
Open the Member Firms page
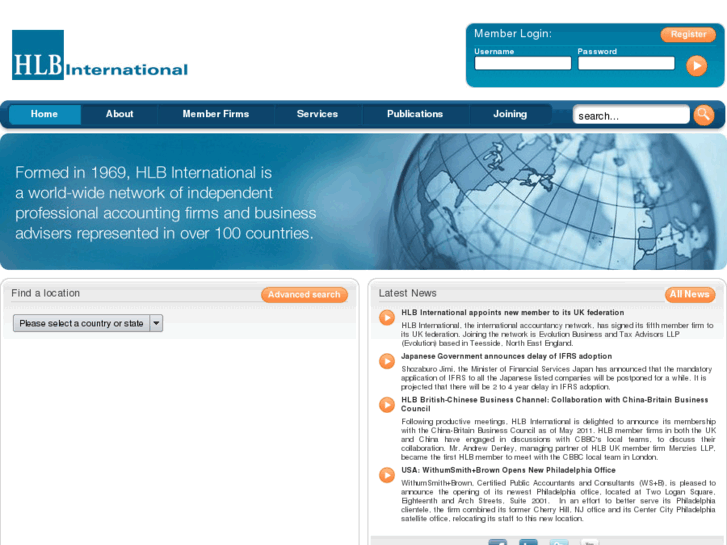(x=216, y=114)
